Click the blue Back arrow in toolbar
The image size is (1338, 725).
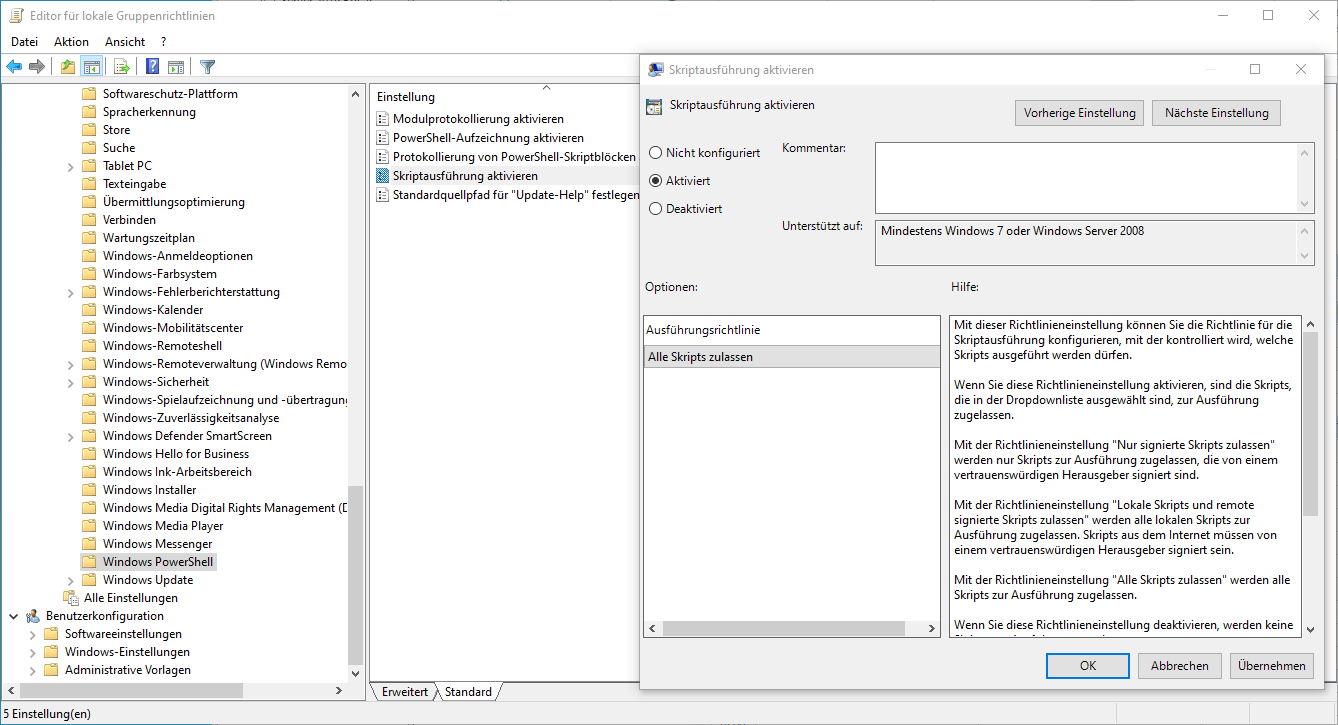coord(14,67)
